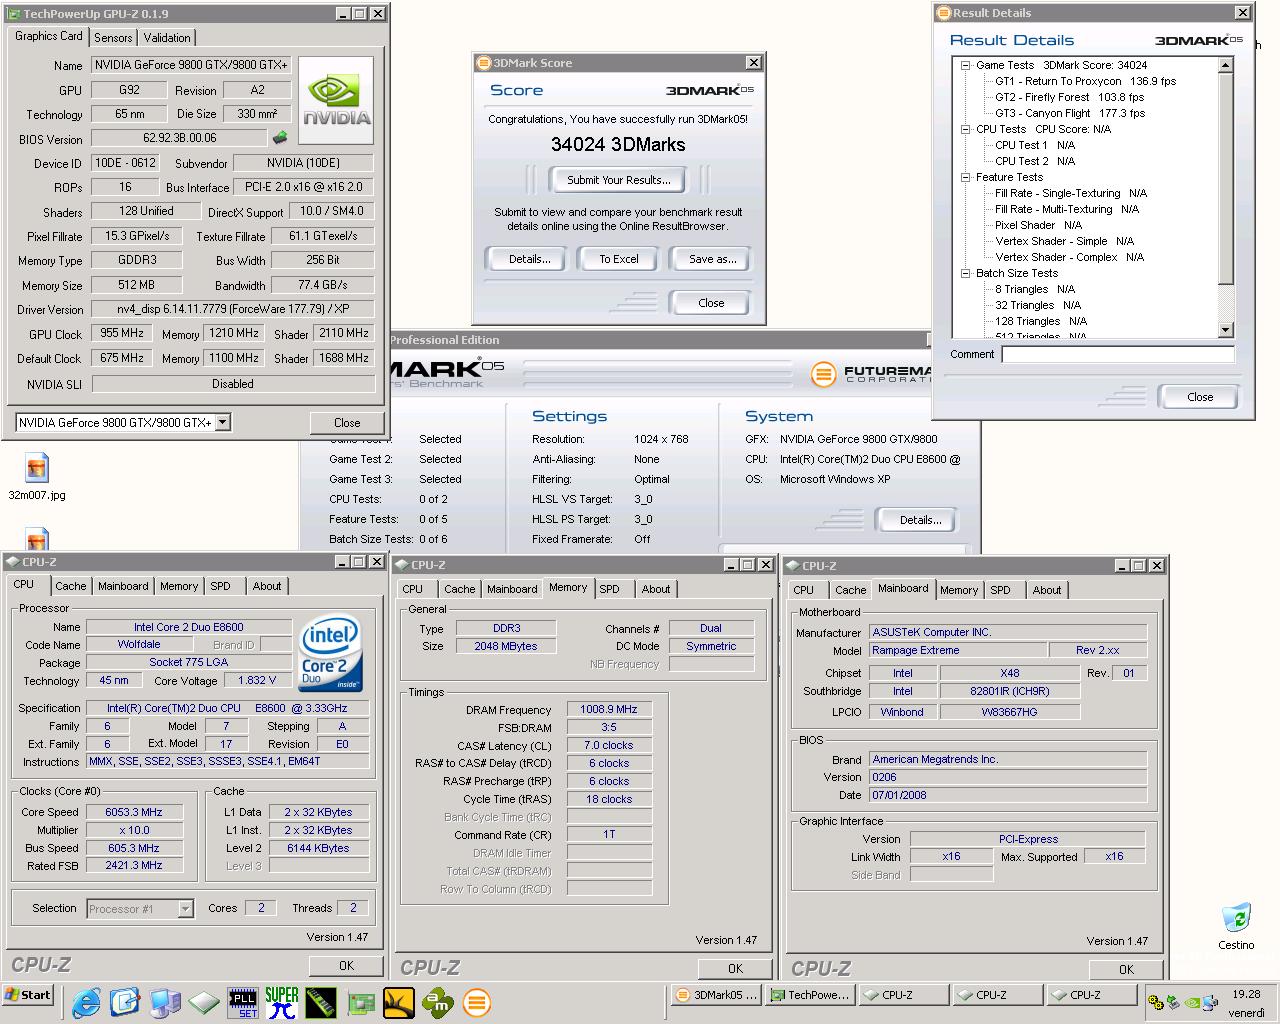This screenshot has width=1280, height=1024.
Task: Launch CPU-Z chip icon in quick launch
Action: (x=204, y=1001)
